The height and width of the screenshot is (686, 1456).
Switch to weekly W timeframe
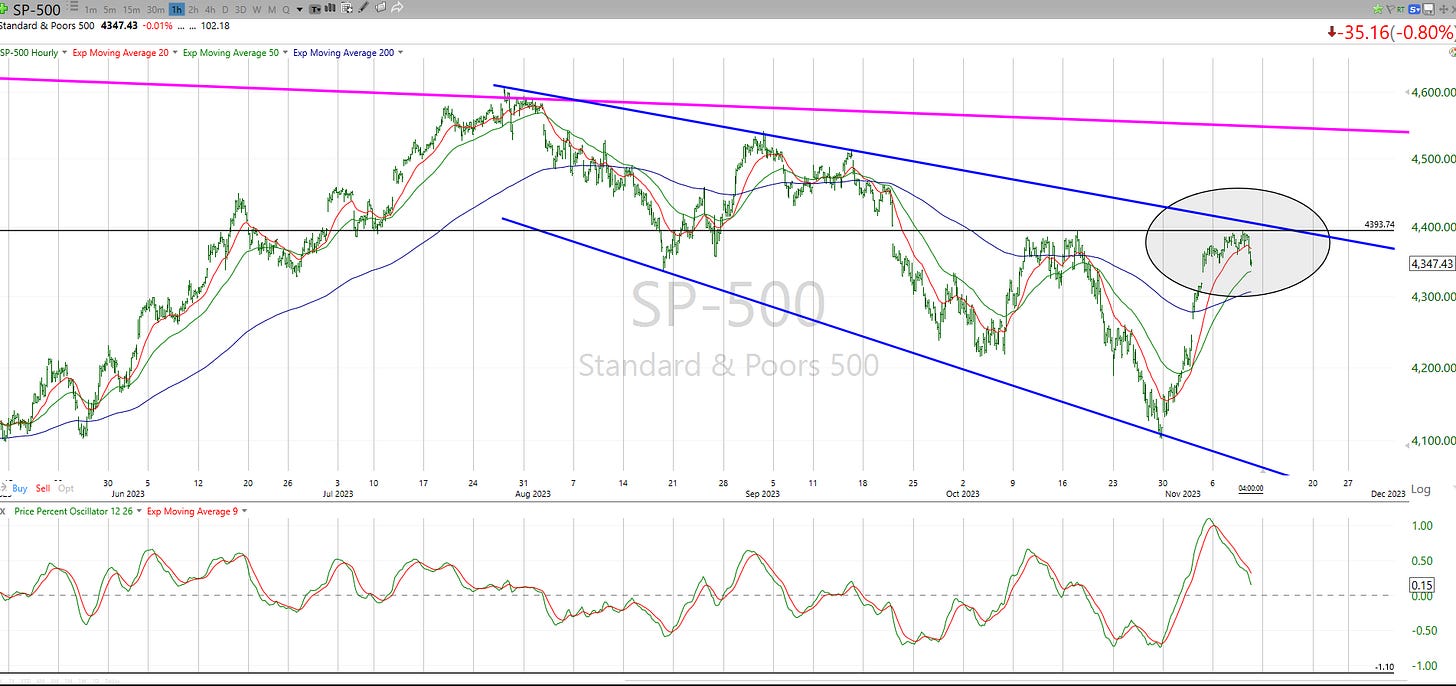pyautogui.click(x=257, y=10)
